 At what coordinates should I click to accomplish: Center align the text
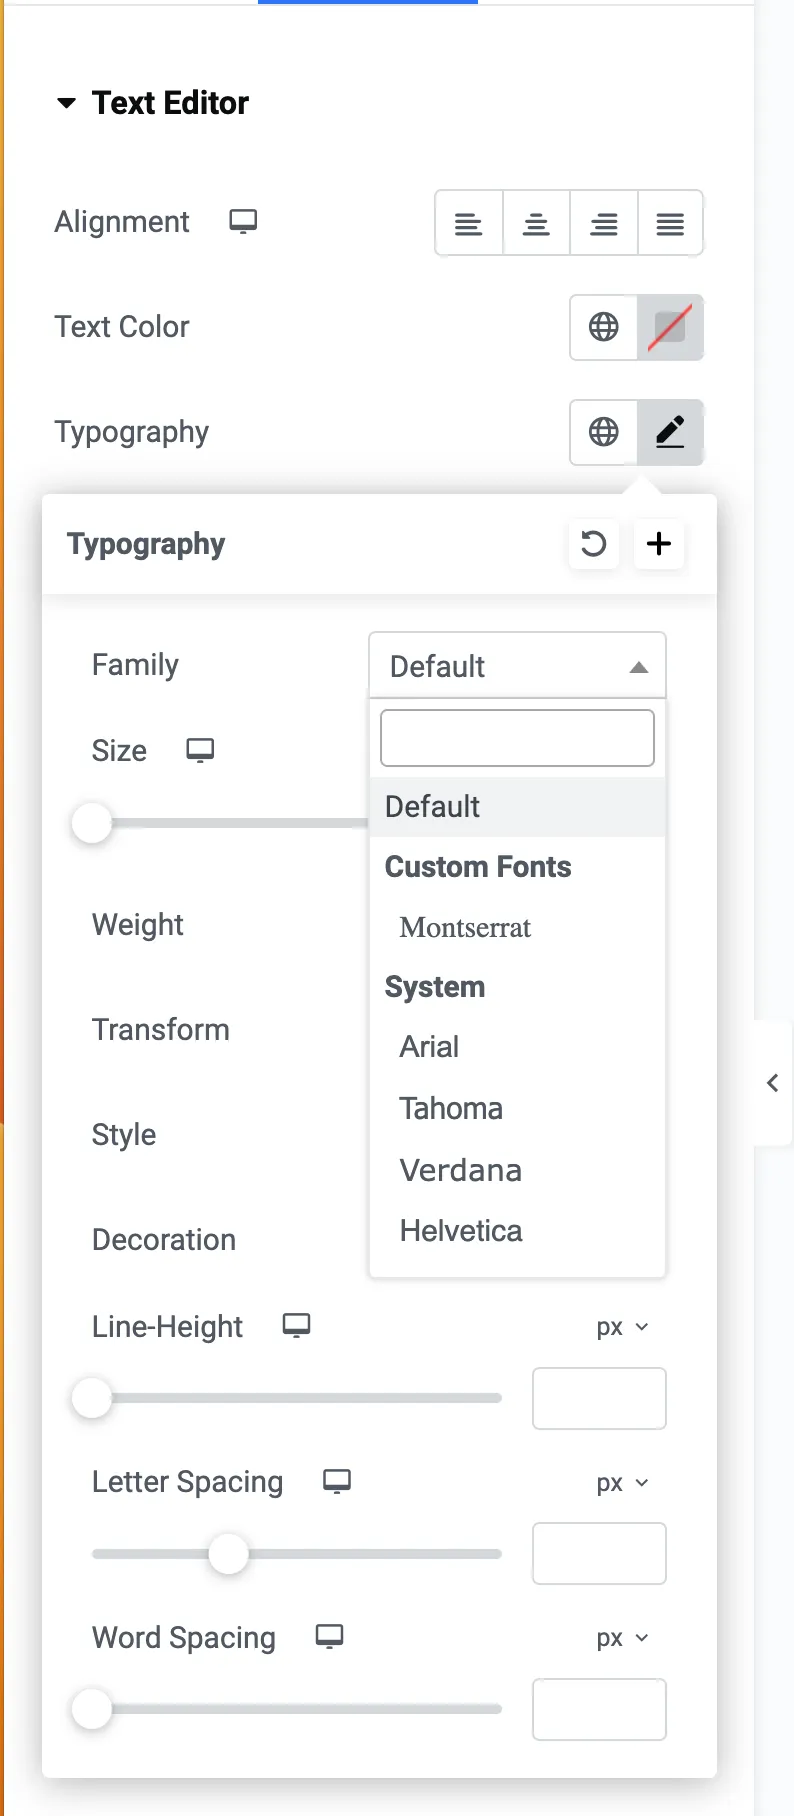(x=536, y=223)
